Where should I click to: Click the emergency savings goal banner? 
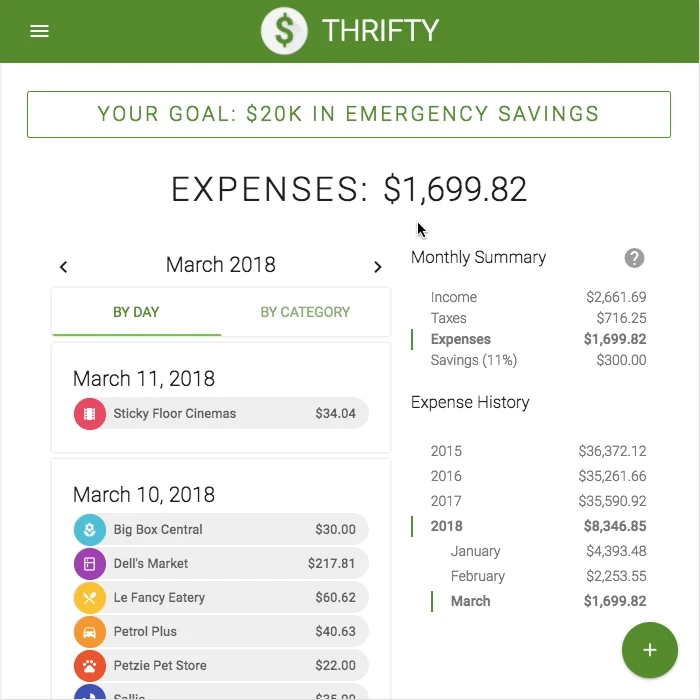click(349, 114)
